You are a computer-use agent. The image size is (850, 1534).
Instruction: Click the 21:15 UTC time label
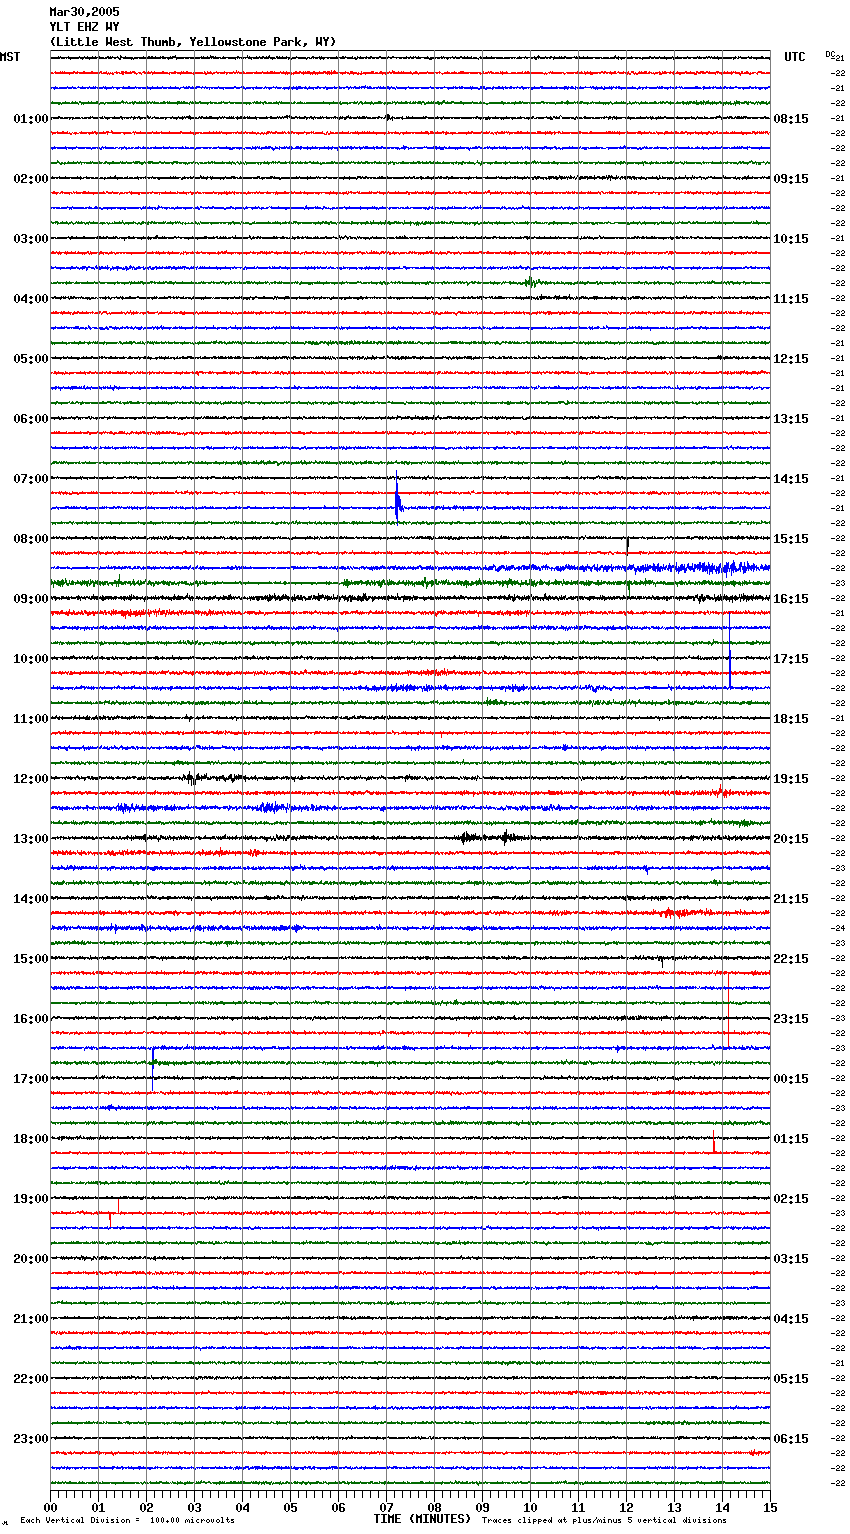coord(791,899)
